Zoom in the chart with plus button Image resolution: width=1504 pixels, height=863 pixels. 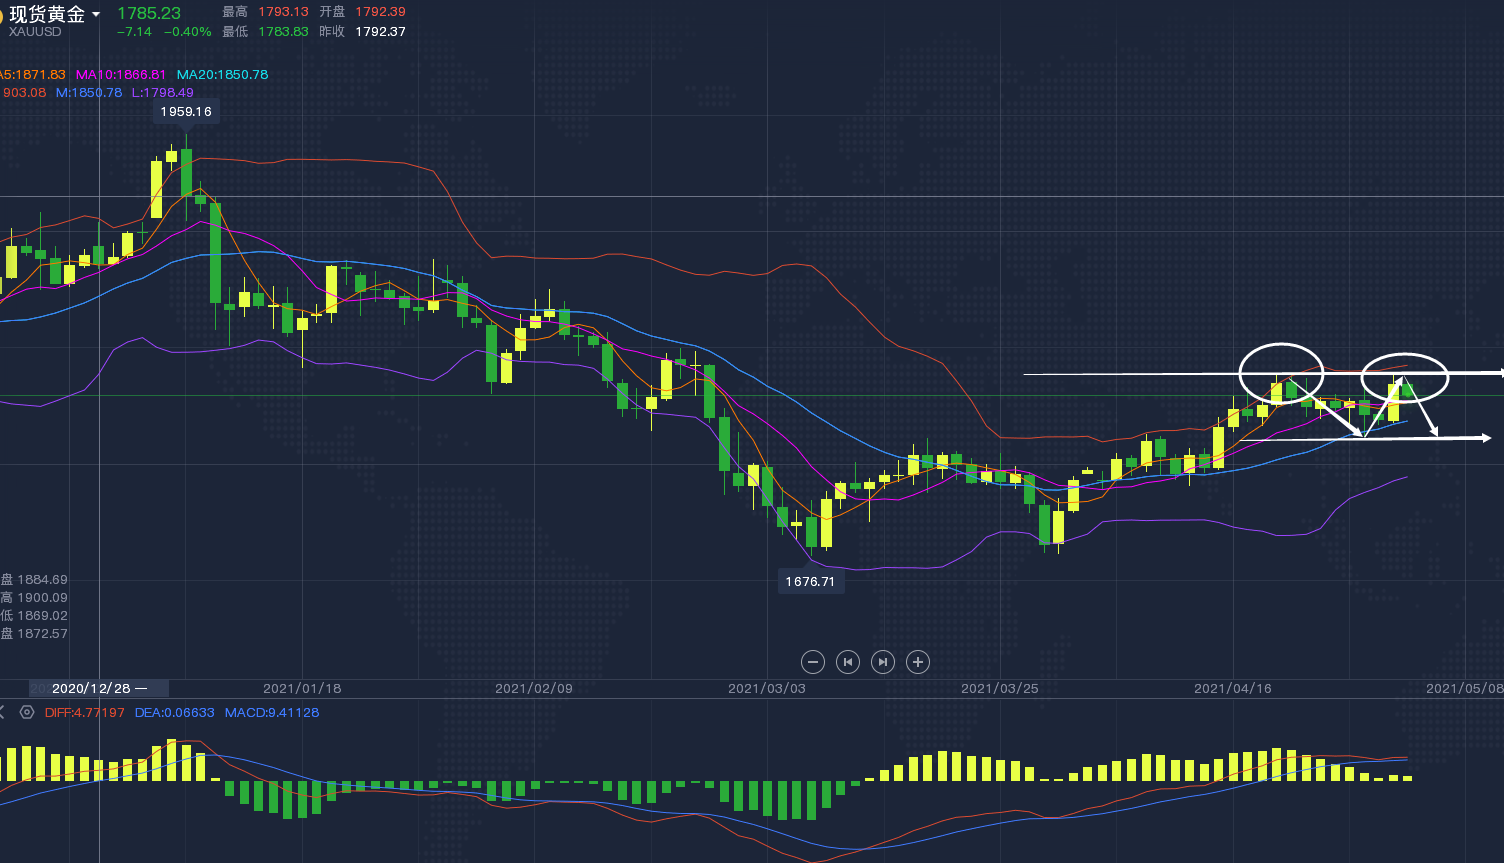coord(918,662)
